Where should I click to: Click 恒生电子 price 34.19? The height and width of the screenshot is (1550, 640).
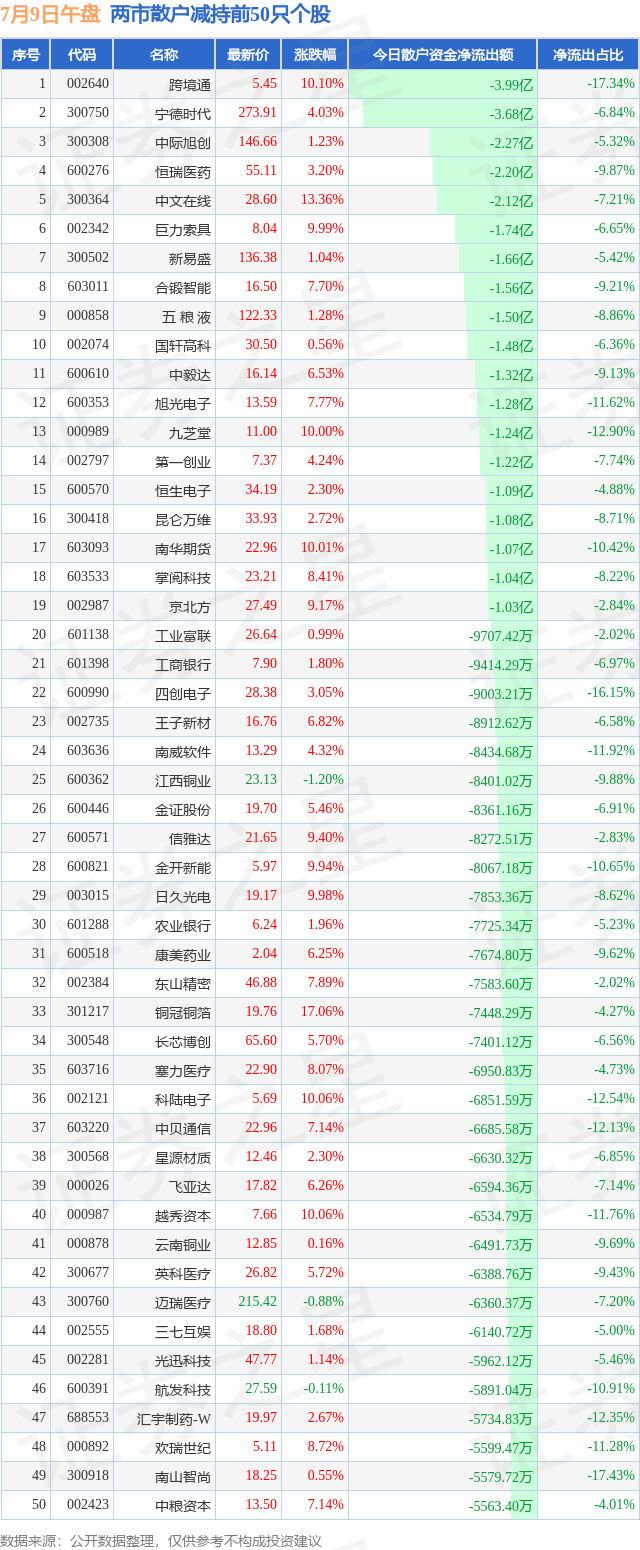(261, 490)
